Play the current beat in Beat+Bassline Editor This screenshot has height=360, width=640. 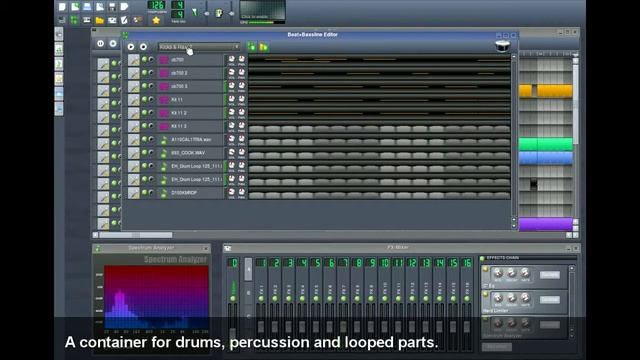[131, 47]
